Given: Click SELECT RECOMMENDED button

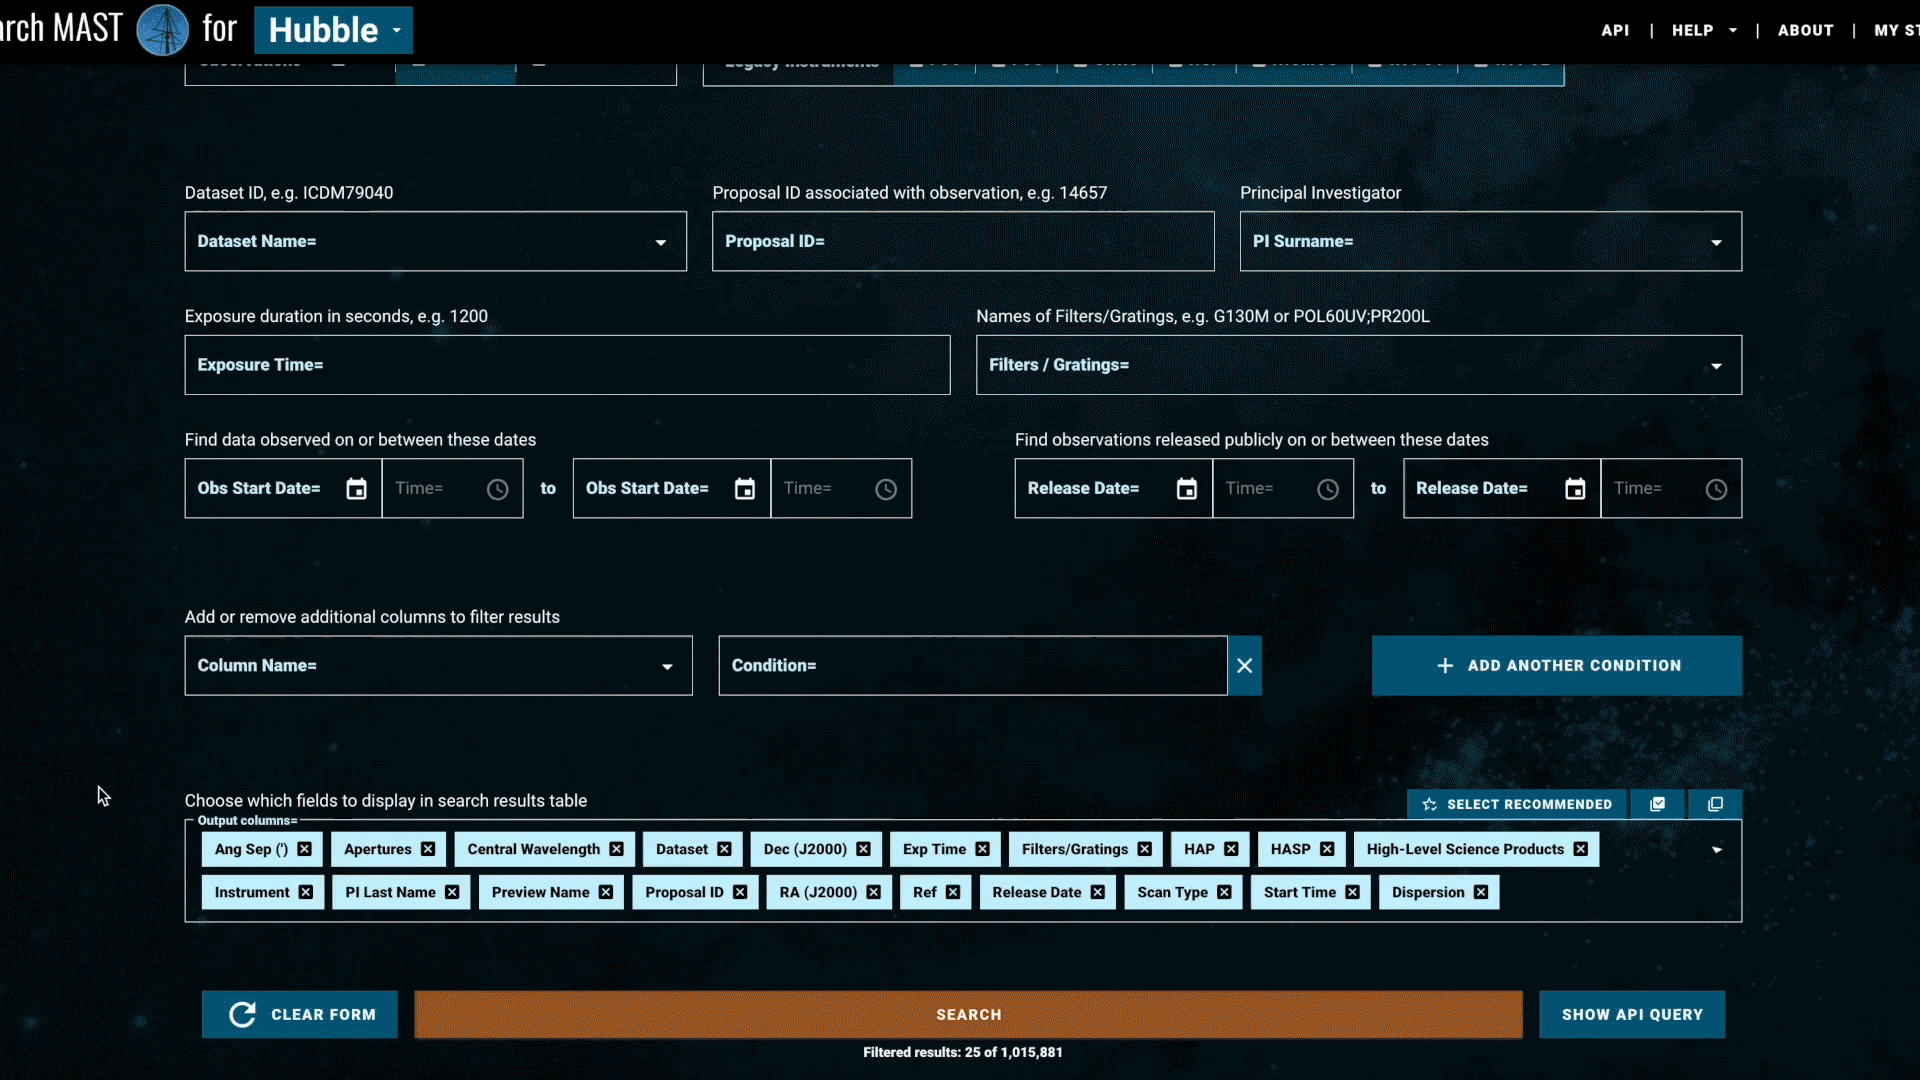Looking at the screenshot, I should point(1517,804).
